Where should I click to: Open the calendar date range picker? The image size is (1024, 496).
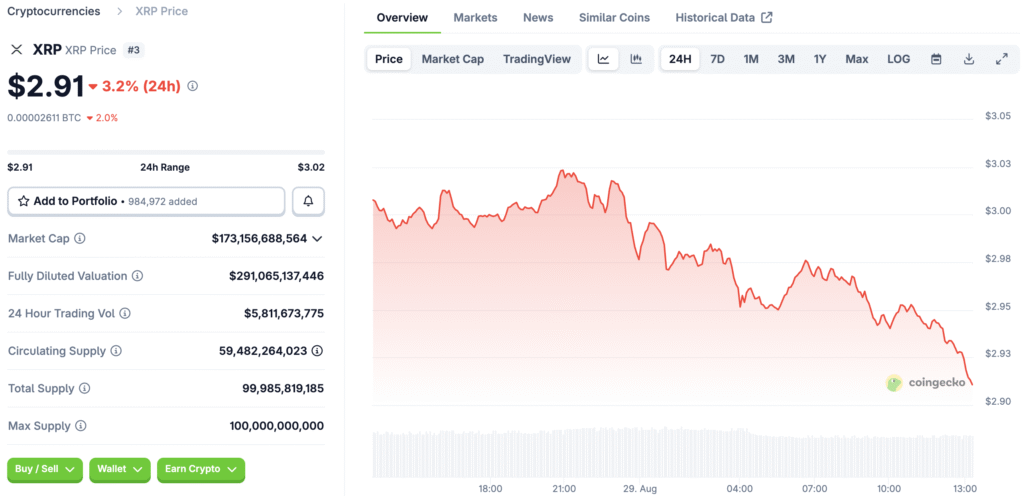936,59
